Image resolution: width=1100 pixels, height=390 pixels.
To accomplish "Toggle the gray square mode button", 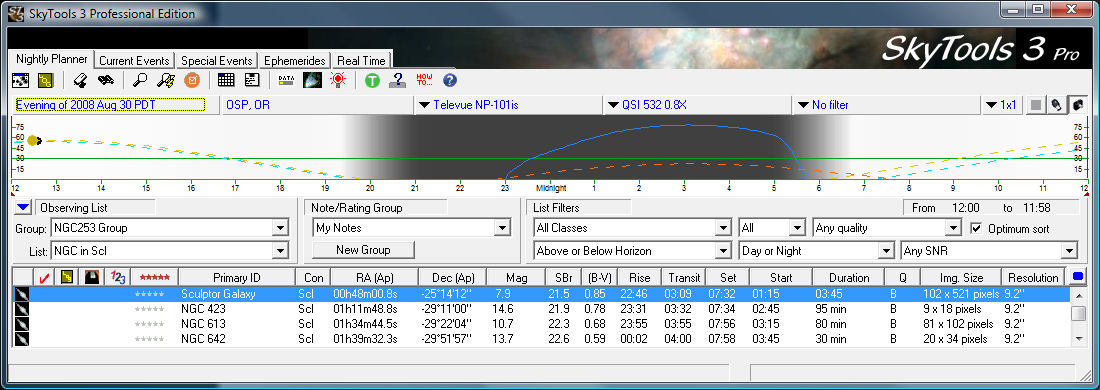I will coord(1035,105).
